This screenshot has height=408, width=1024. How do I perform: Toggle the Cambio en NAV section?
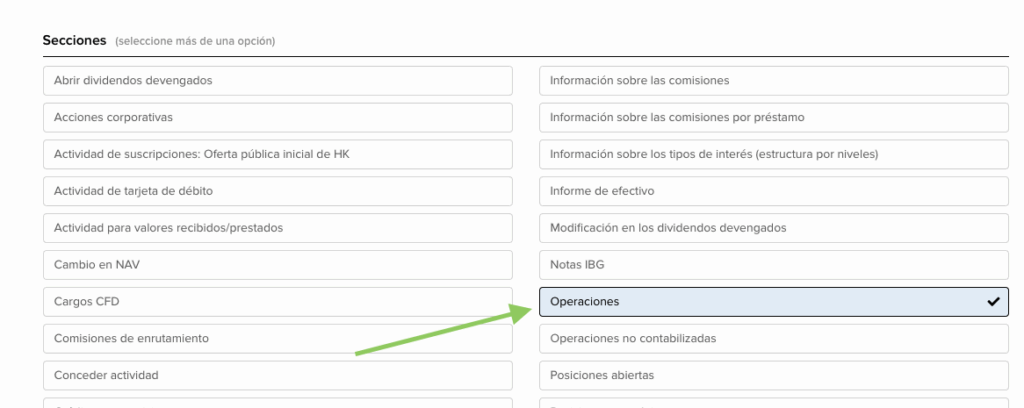(277, 265)
